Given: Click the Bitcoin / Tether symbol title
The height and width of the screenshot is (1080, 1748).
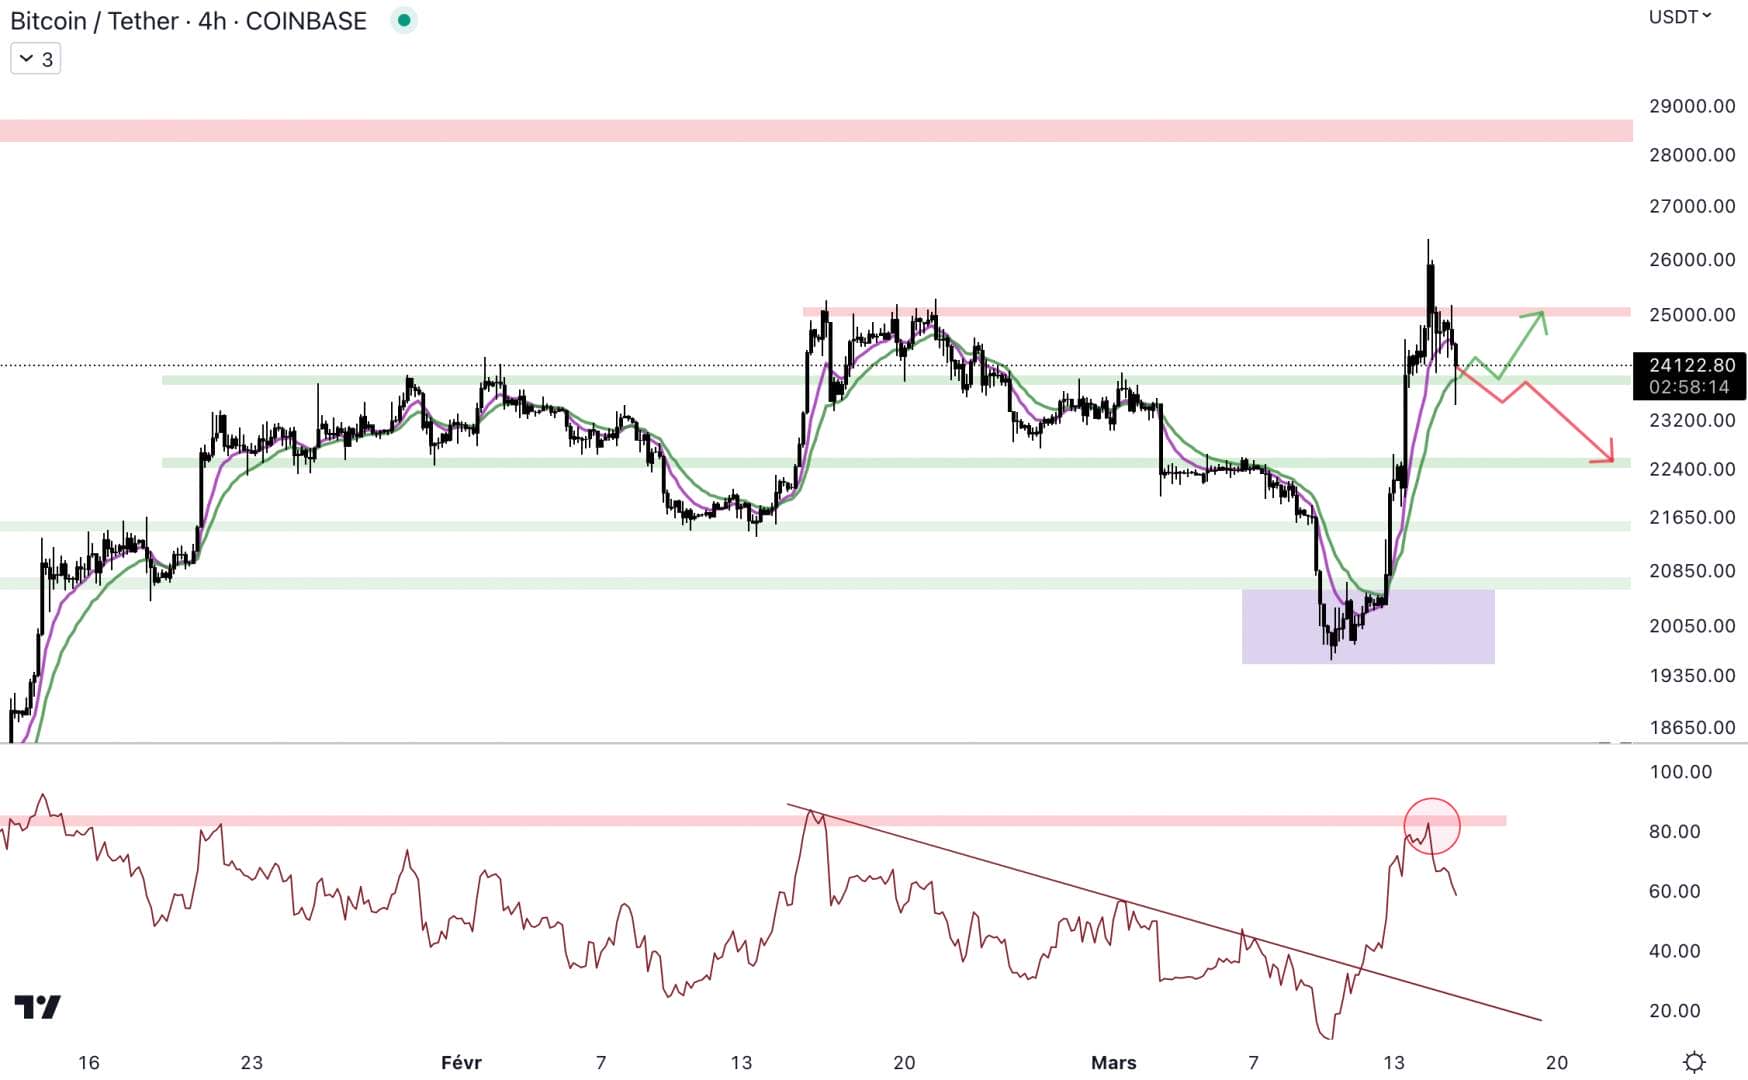Looking at the screenshot, I should point(188,21).
